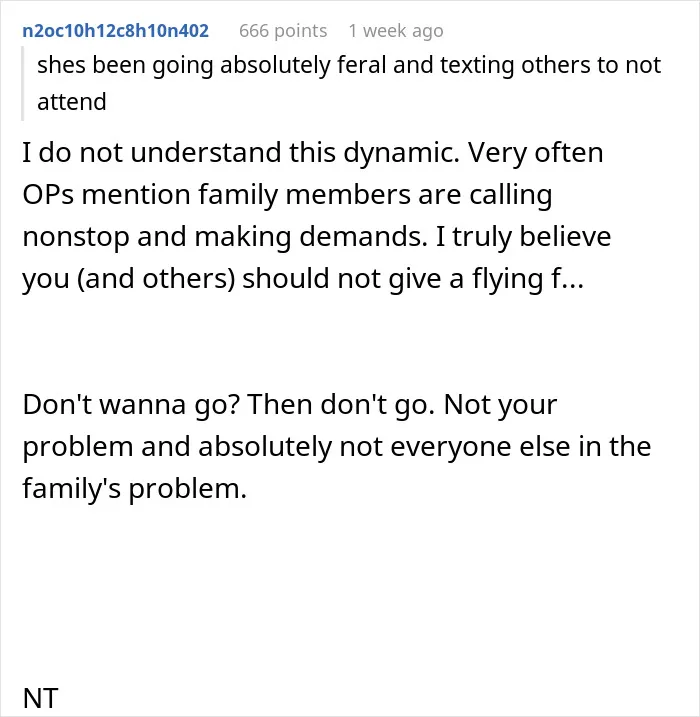
Task: Click the sentence 'Don't wanna go? Then don't go.'
Action: (229, 405)
